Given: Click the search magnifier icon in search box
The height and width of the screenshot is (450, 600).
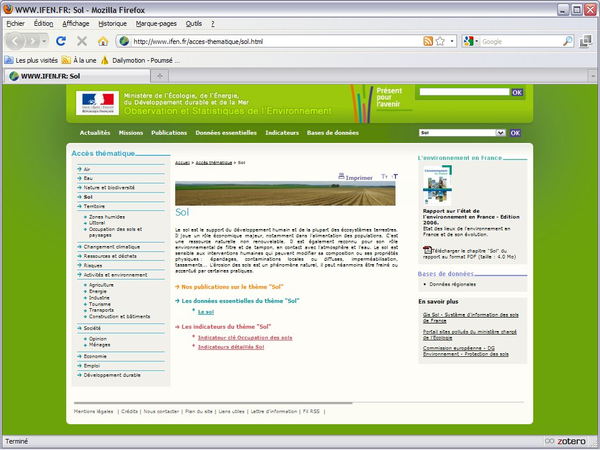Looking at the screenshot, I should click(567, 41).
